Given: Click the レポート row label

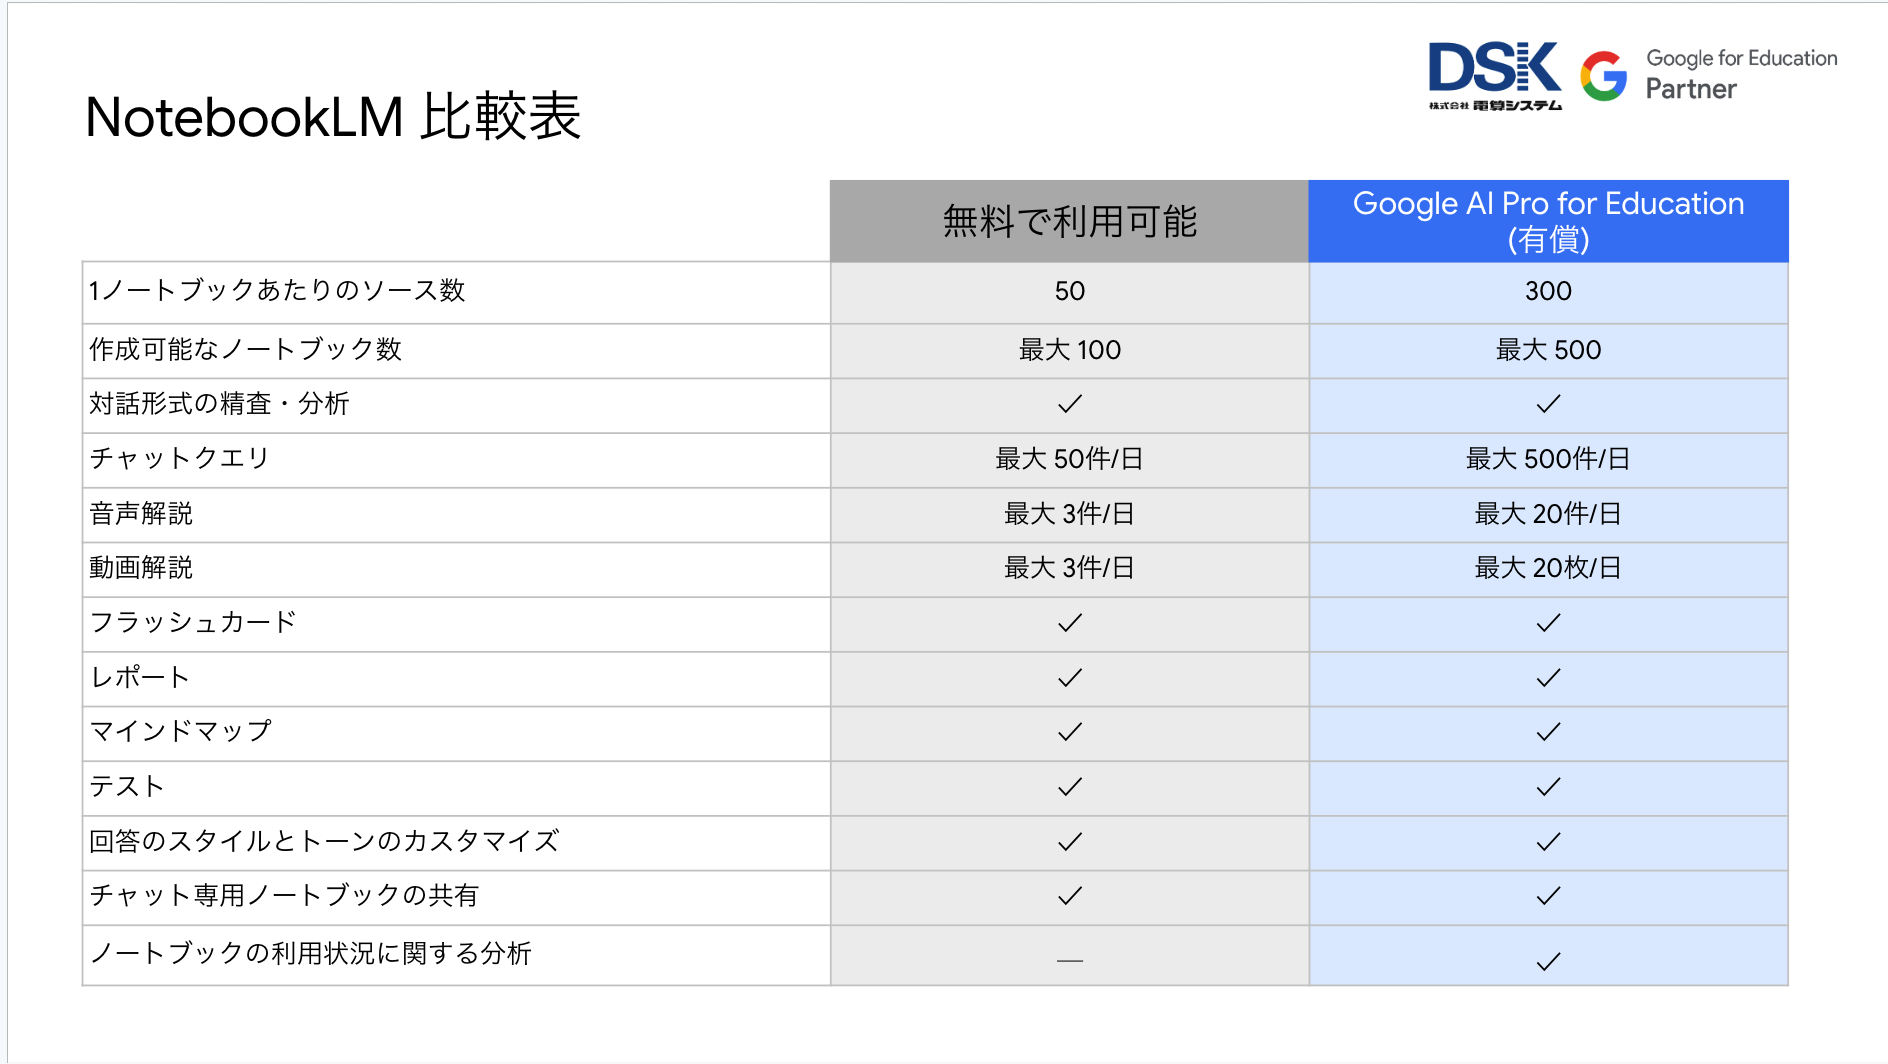Looking at the screenshot, I should (x=139, y=677).
